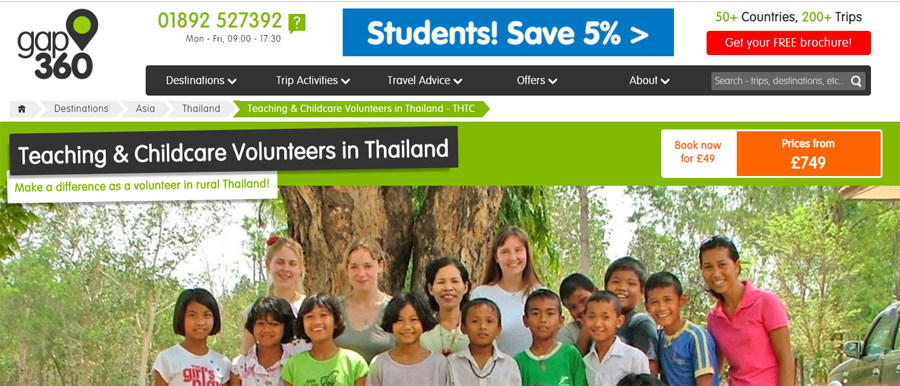This screenshot has height=386, width=900.
Task: Expand the Destinations dropdown menu
Action: click(201, 80)
